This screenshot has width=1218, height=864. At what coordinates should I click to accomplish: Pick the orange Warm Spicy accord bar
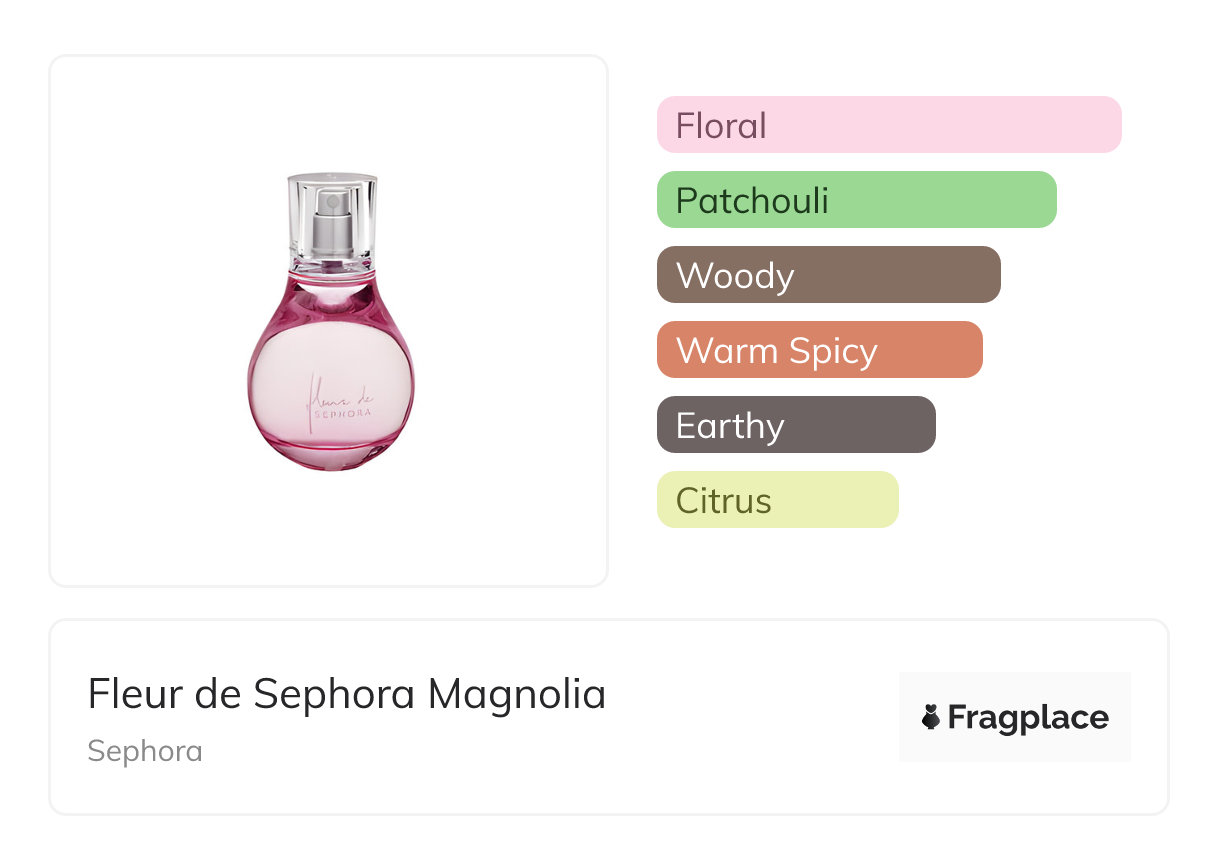point(820,350)
